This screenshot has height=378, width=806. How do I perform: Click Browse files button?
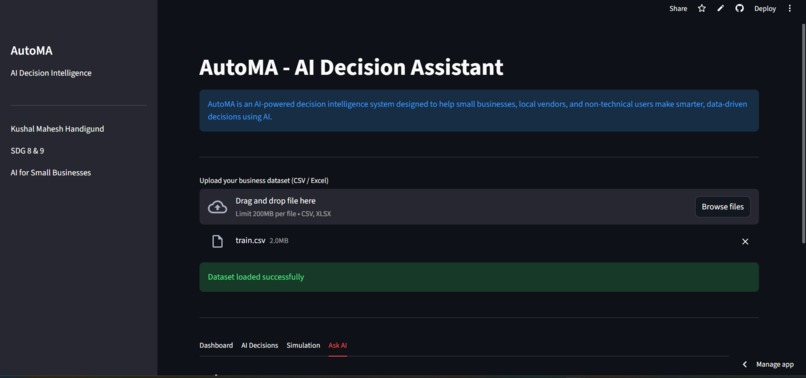coord(722,207)
